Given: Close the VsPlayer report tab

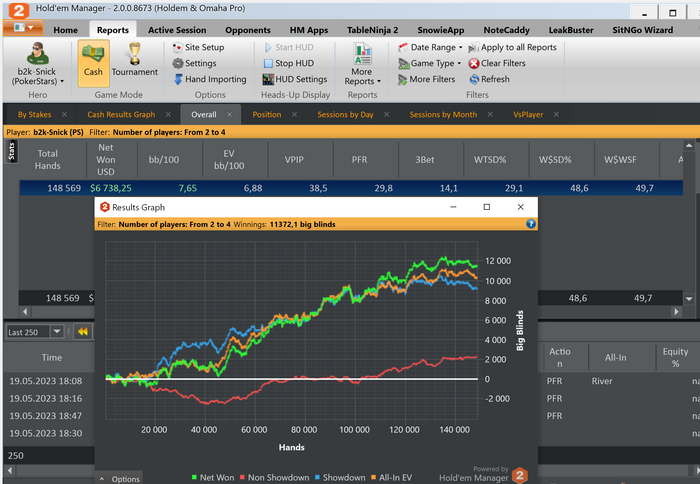Looking at the screenshot, I should (556, 115).
